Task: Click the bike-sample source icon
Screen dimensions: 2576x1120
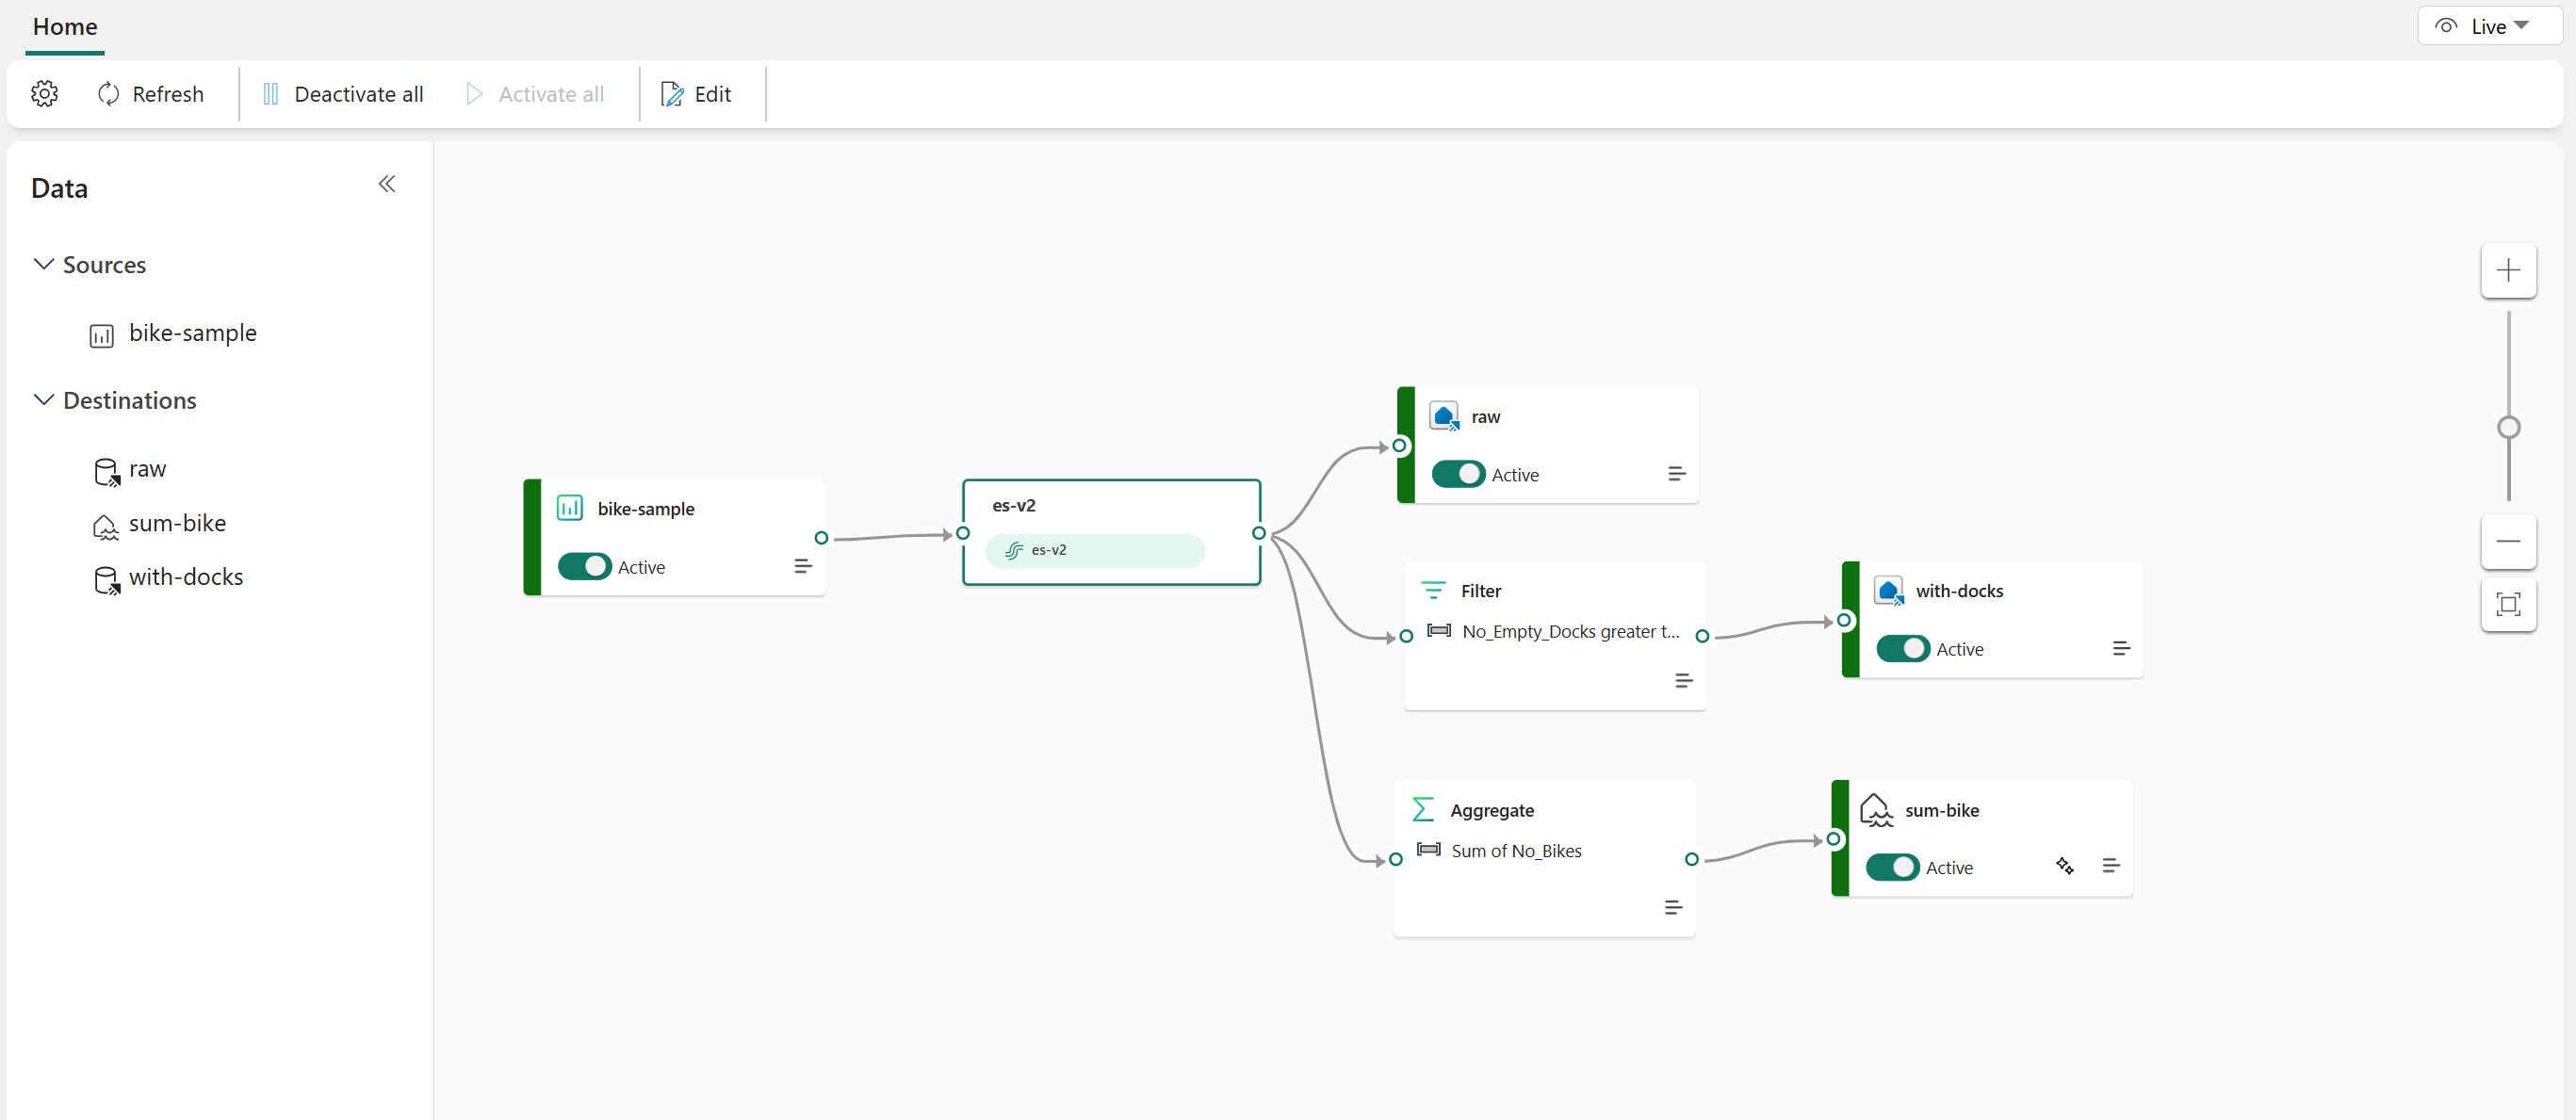Action: point(104,332)
